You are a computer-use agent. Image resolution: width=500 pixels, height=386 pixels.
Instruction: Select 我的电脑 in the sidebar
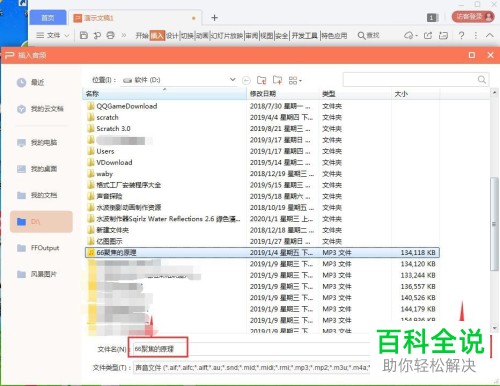click(37, 143)
